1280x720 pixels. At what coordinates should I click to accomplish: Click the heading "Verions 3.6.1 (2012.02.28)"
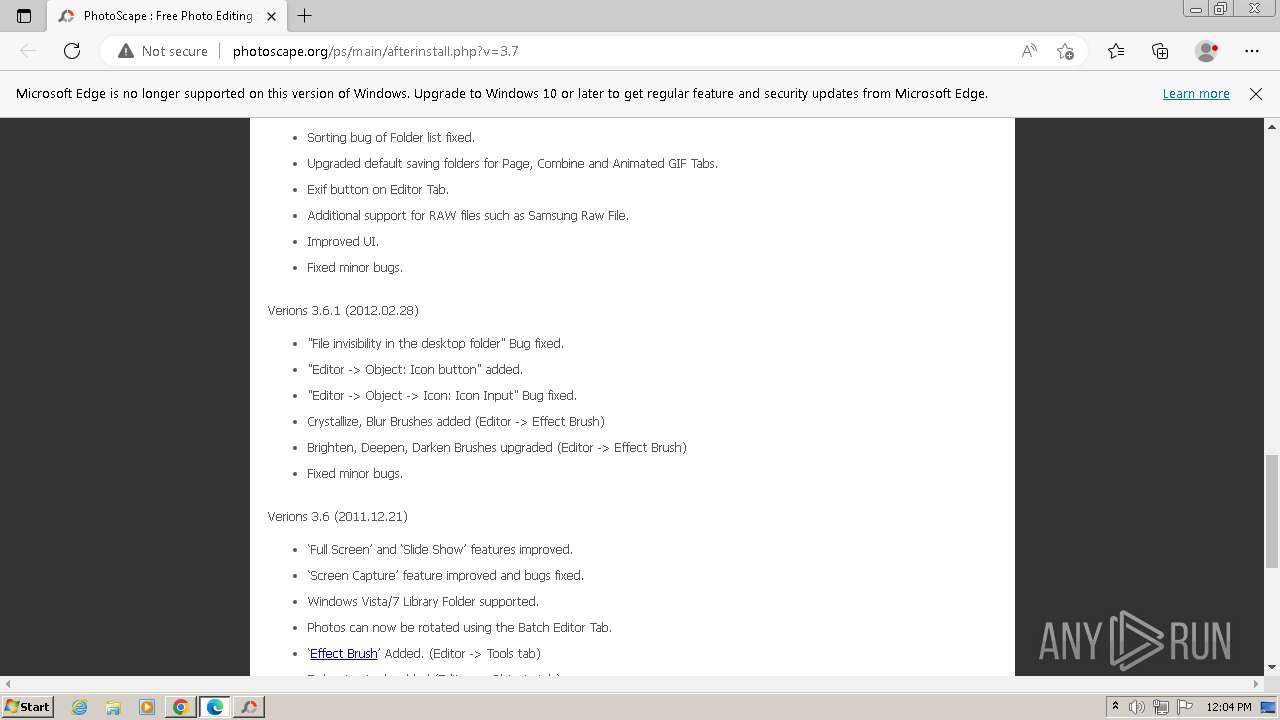[343, 311]
